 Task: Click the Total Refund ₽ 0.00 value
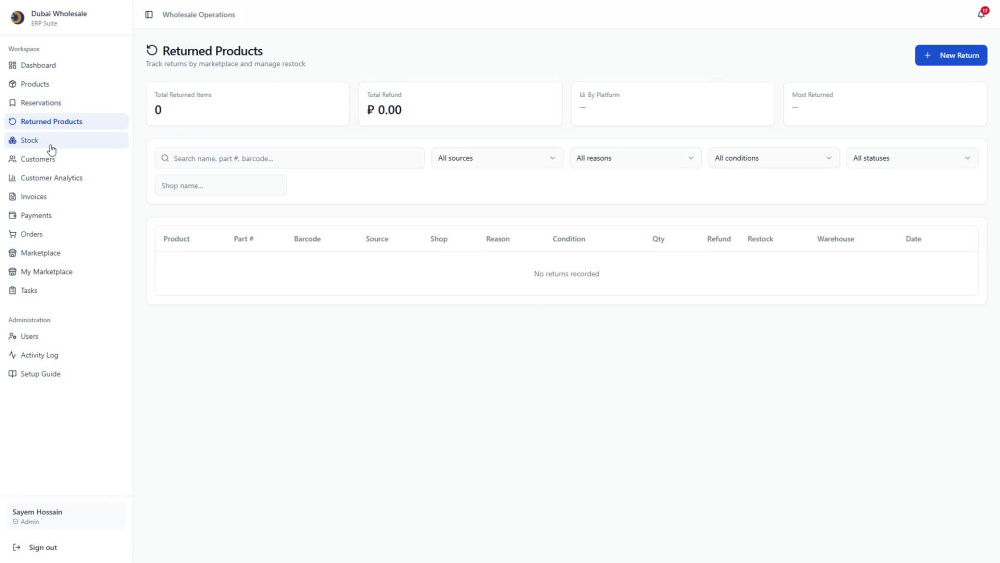click(x=384, y=110)
